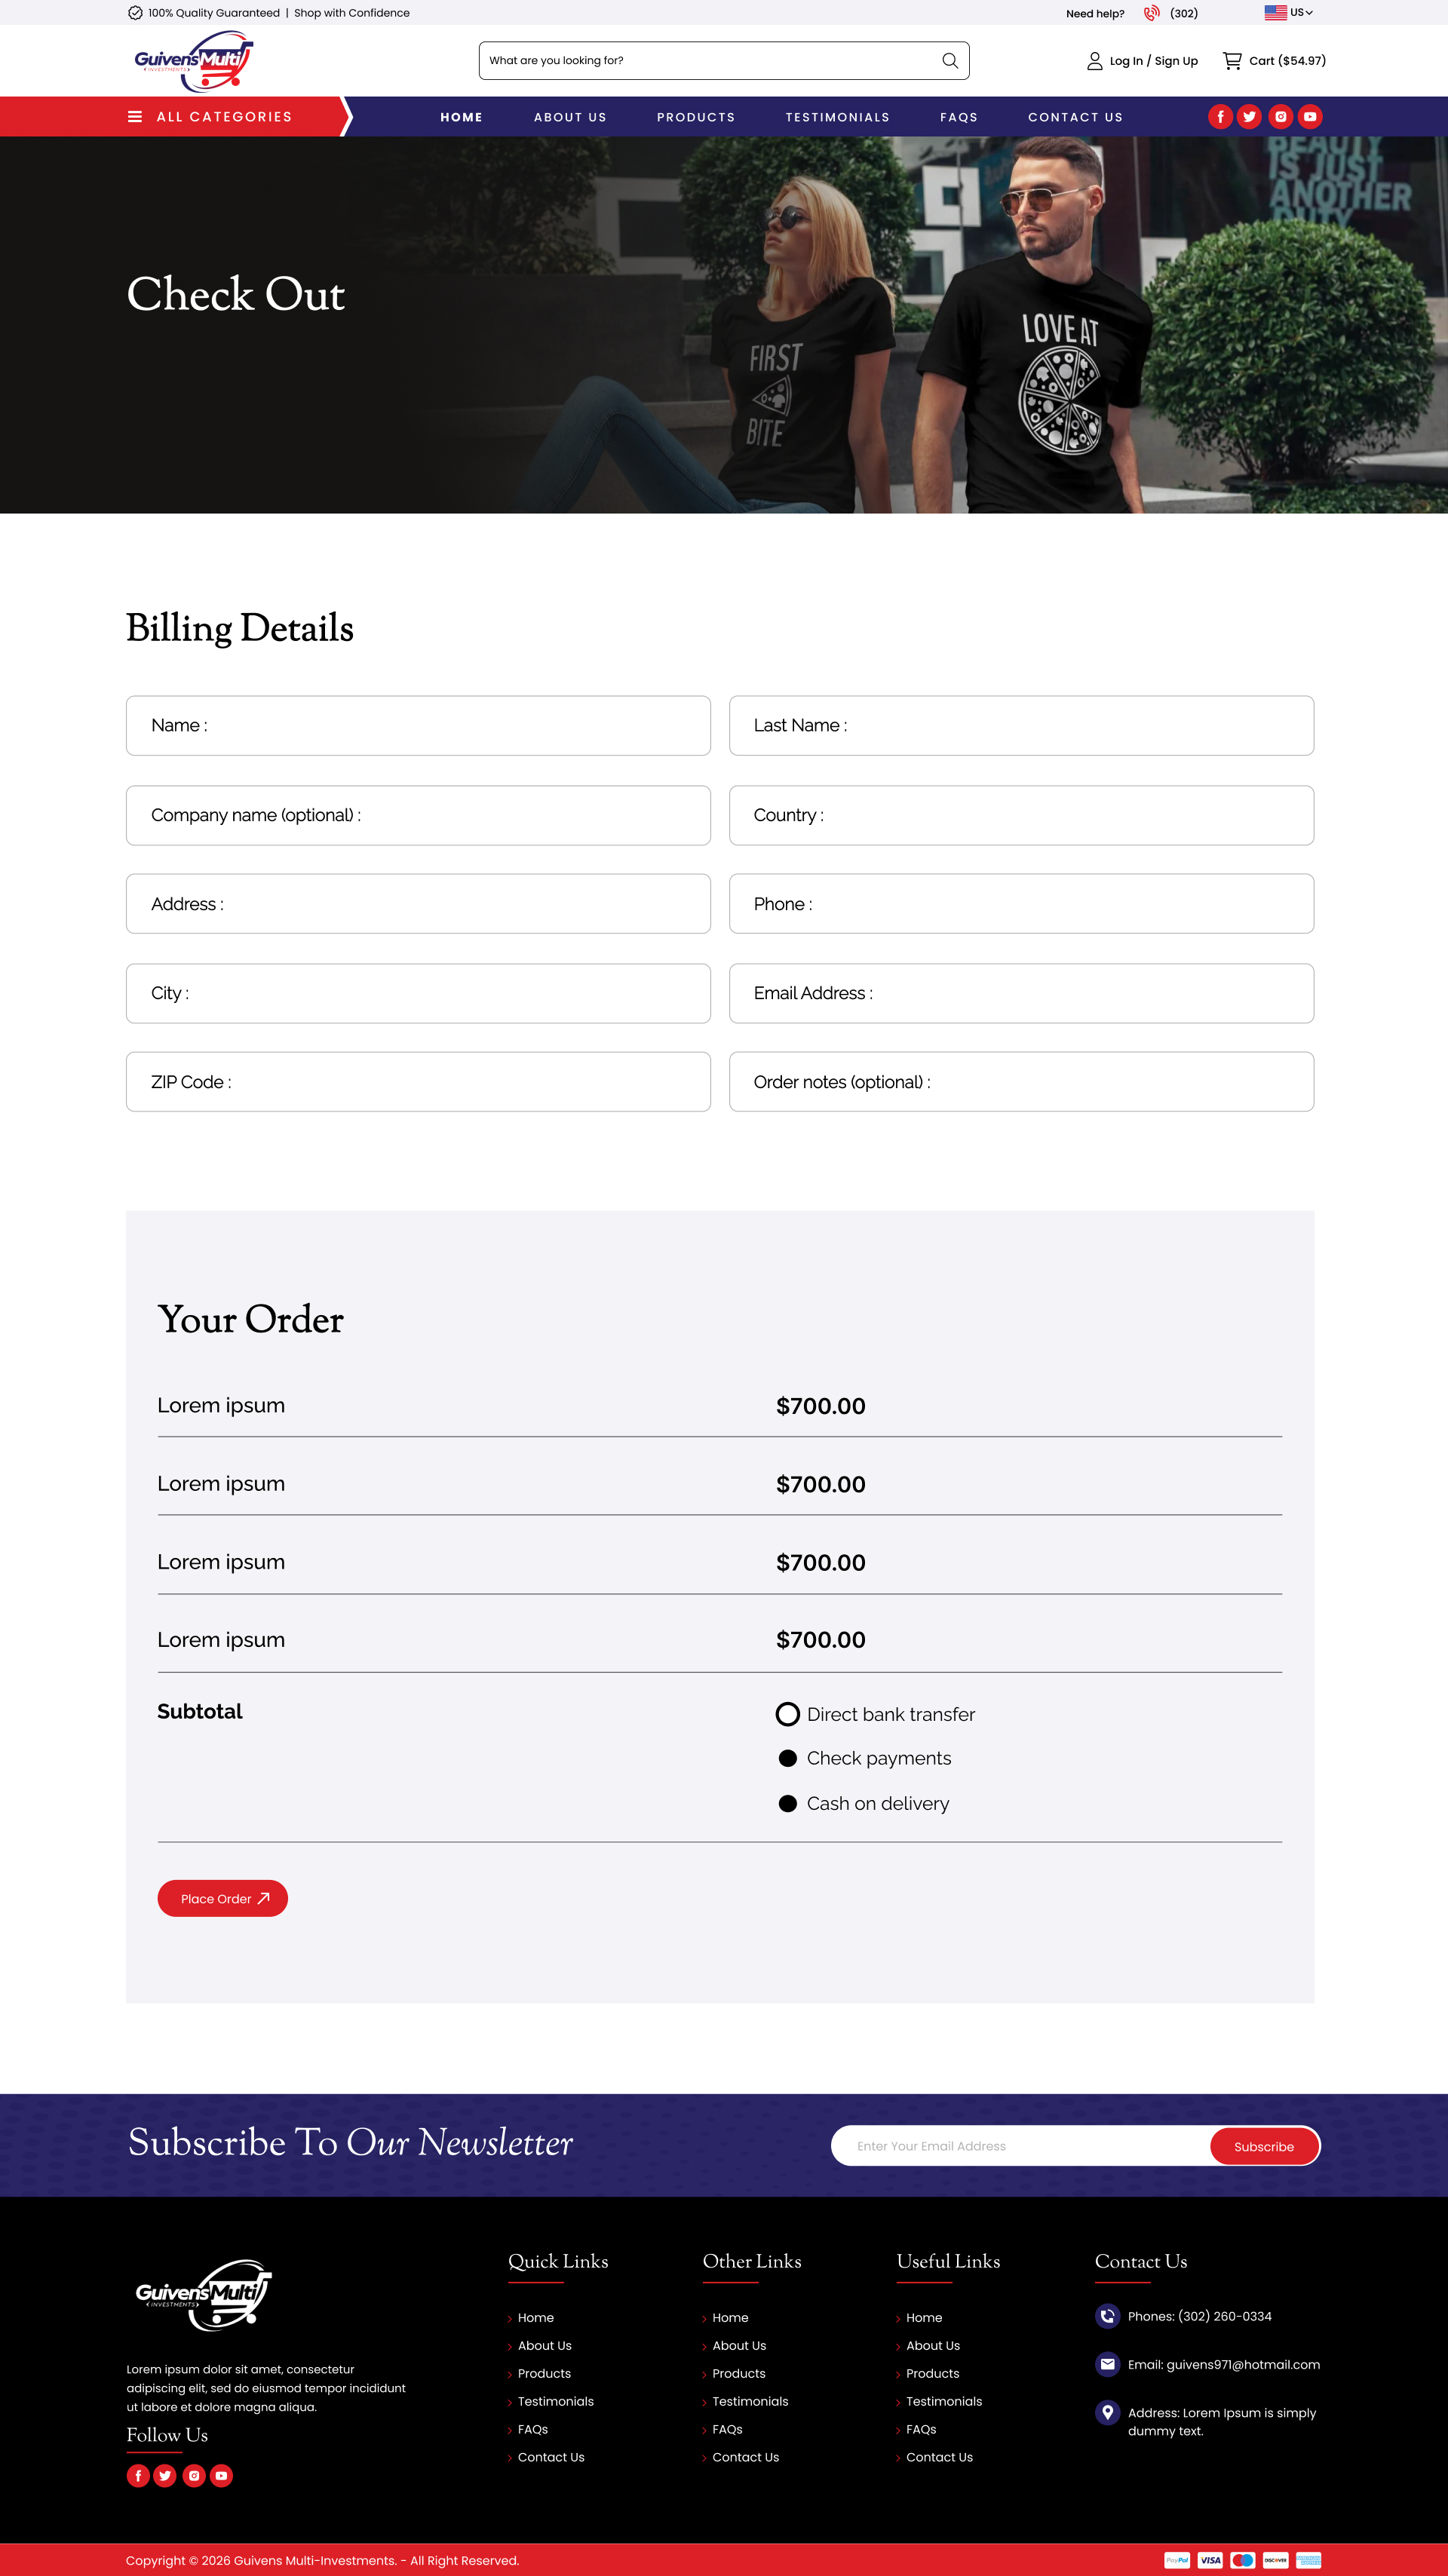
Task: Expand the All Categories menu
Action: pyautogui.click(x=210, y=117)
